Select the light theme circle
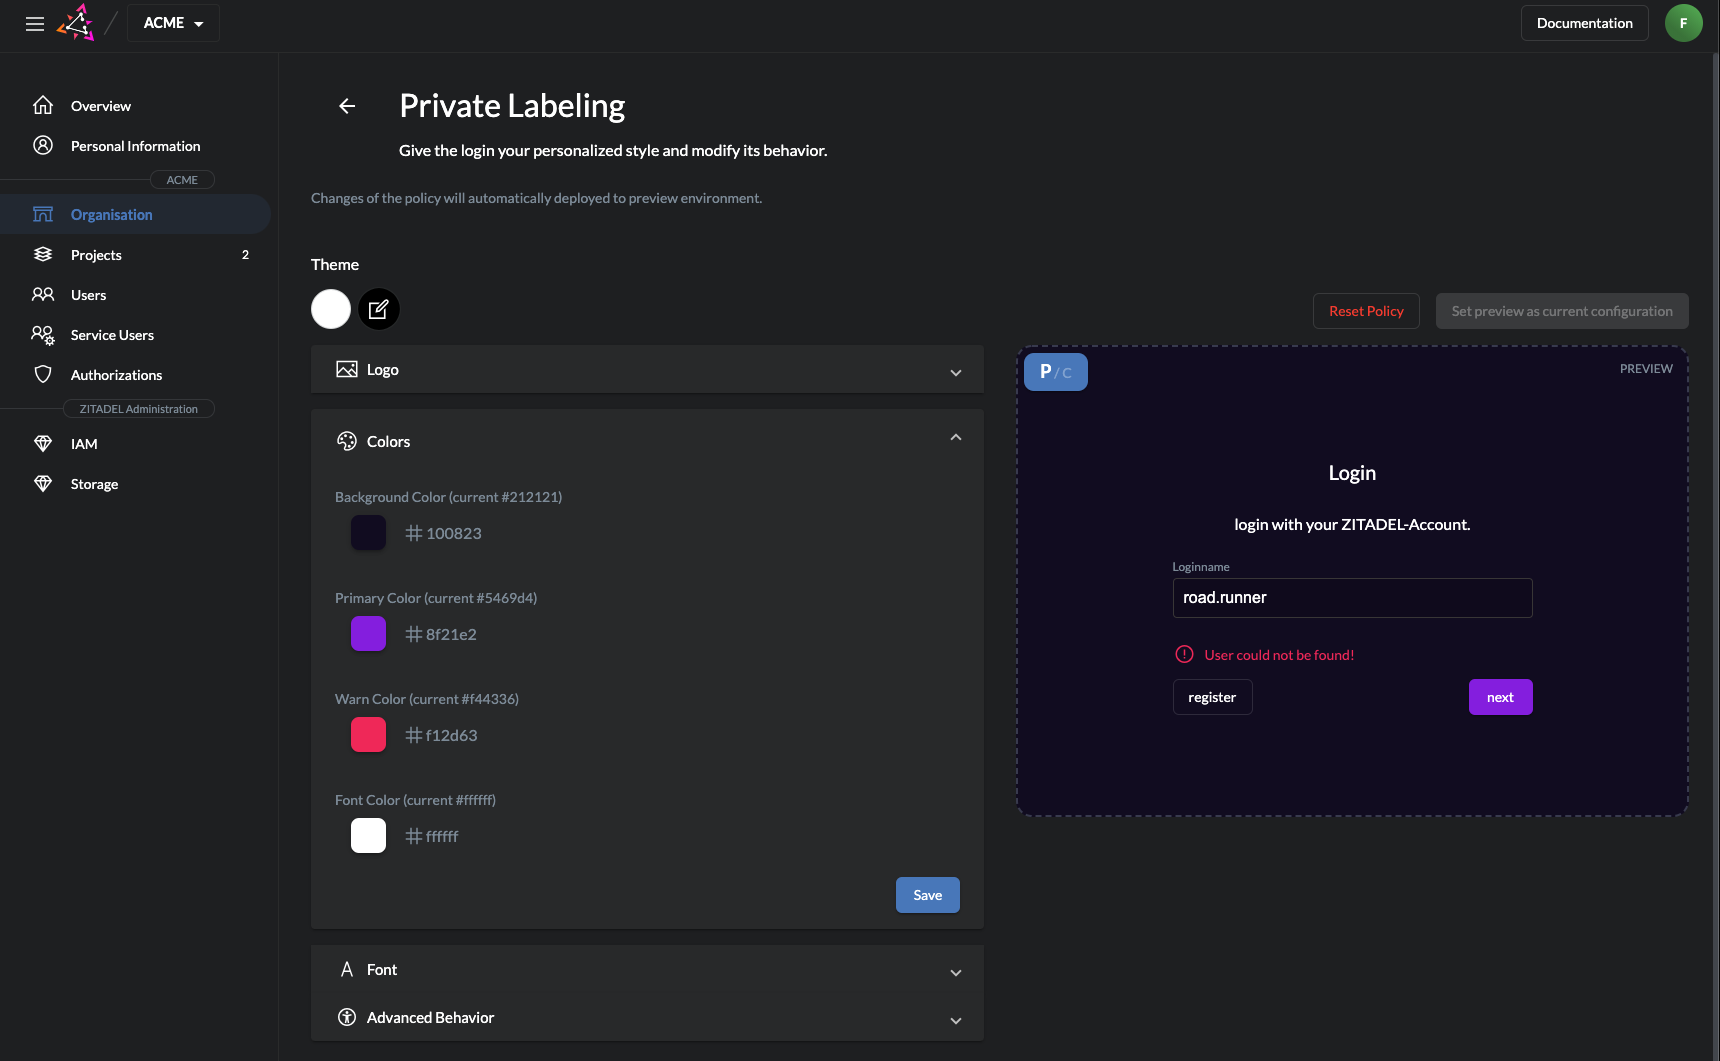Screen dimensions: 1720x1061 (331, 309)
